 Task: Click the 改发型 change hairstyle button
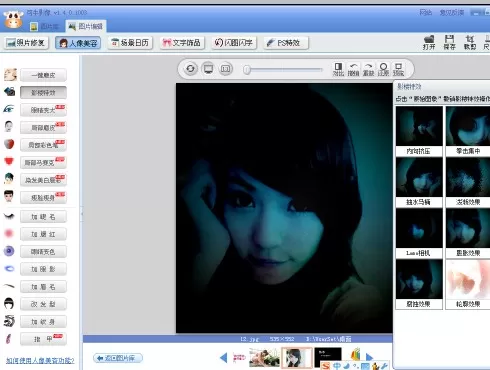coord(43,304)
